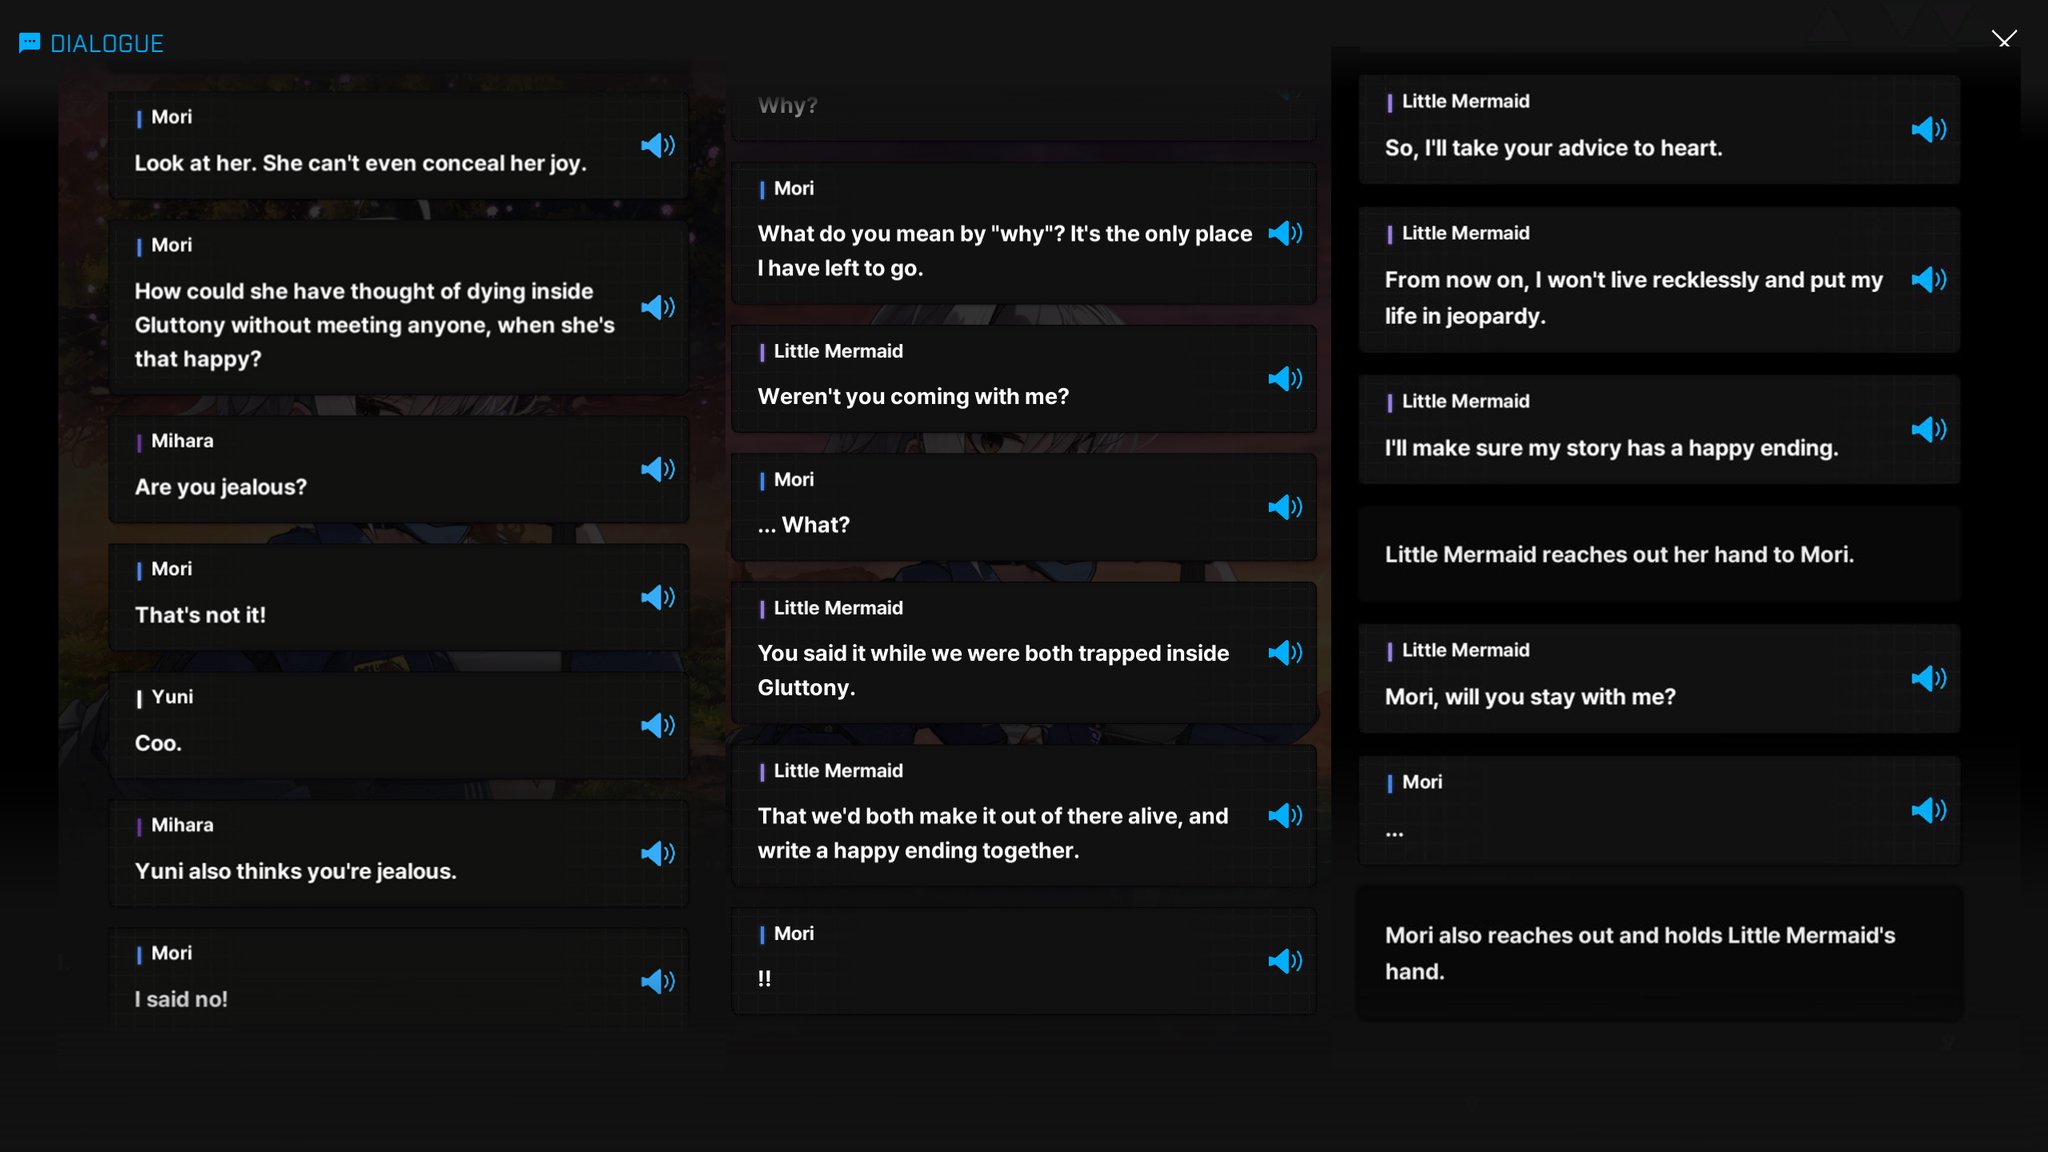Play Yuni's "Coo." voice line
Image resolution: width=2048 pixels, height=1152 pixels.
(x=658, y=725)
